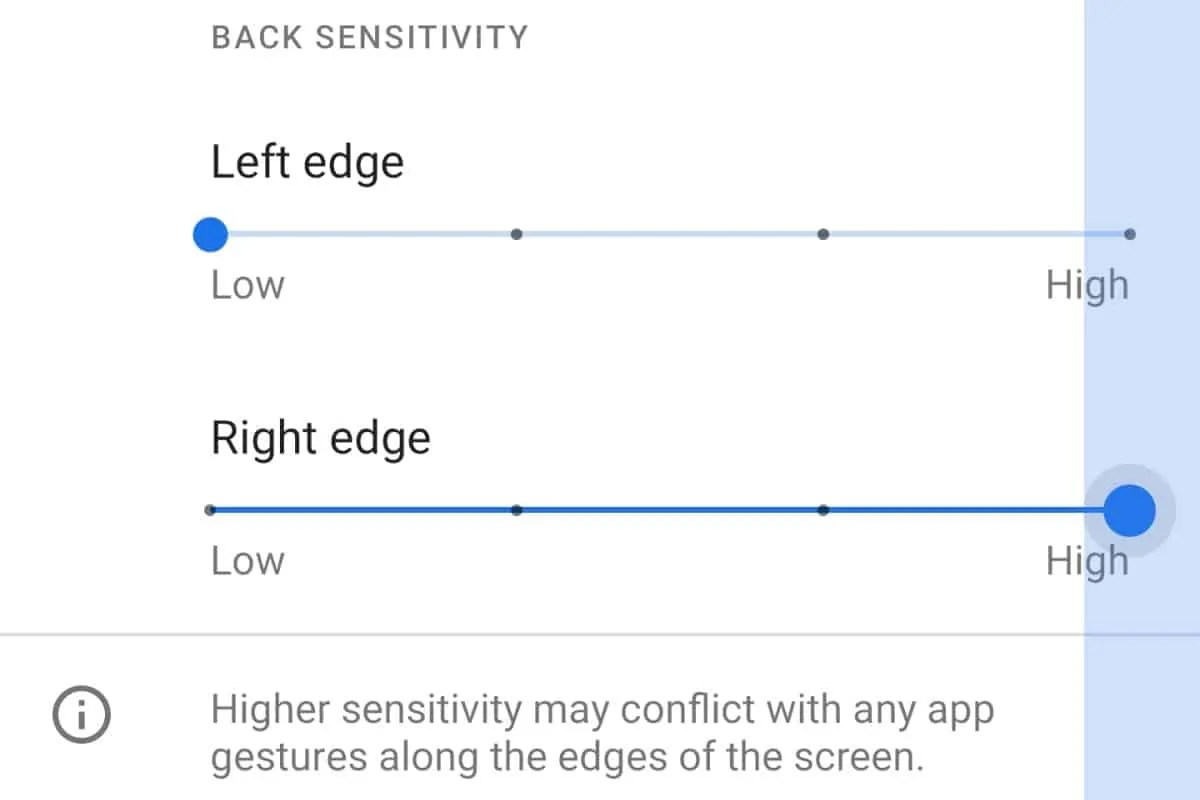Click the second tick on Right edge slider
Viewport: 1200px width, 800px height.
(516, 510)
